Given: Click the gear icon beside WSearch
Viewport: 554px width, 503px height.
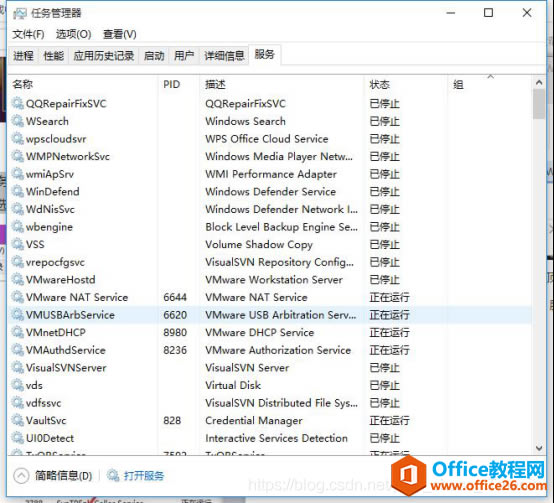Looking at the screenshot, I should pyautogui.click(x=17, y=121).
